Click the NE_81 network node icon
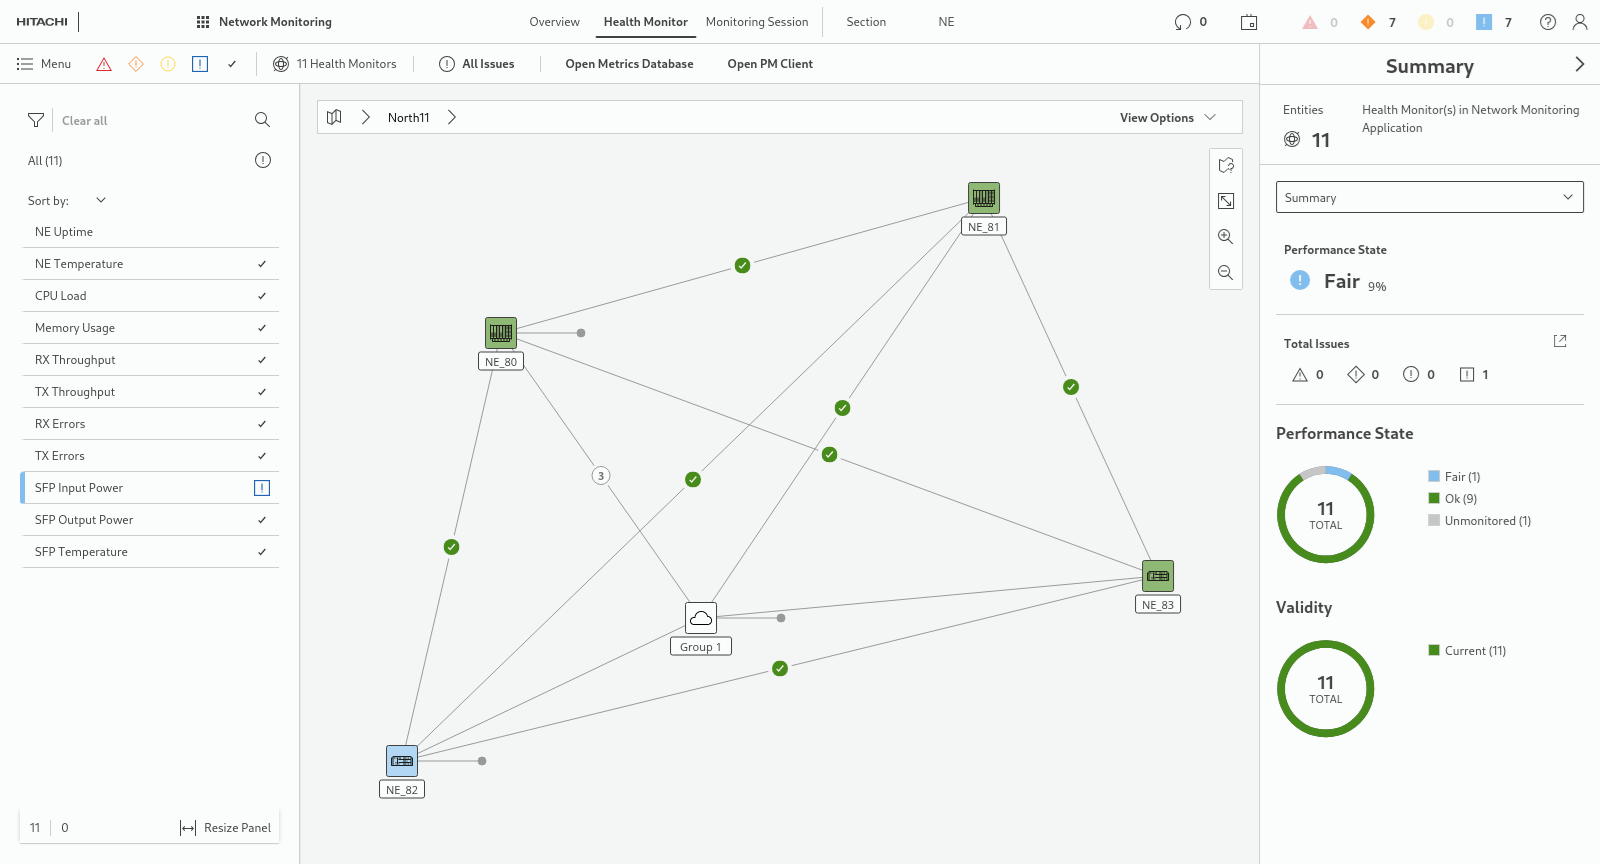 (983, 197)
